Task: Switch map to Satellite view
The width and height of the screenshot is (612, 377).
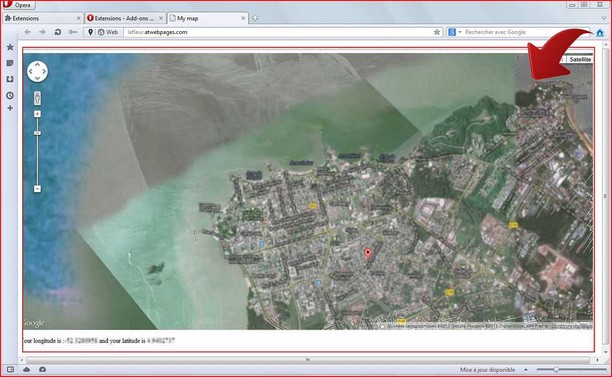Action: [580, 59]
